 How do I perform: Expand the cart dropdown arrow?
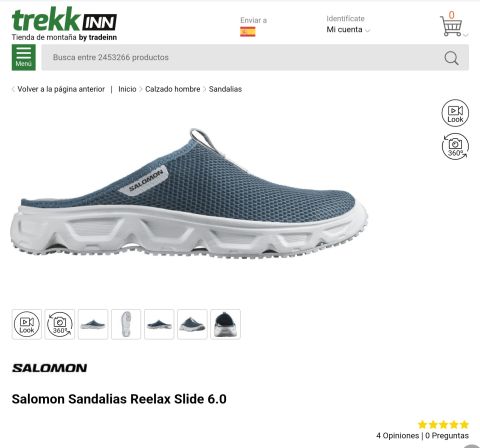click(466, 34)
